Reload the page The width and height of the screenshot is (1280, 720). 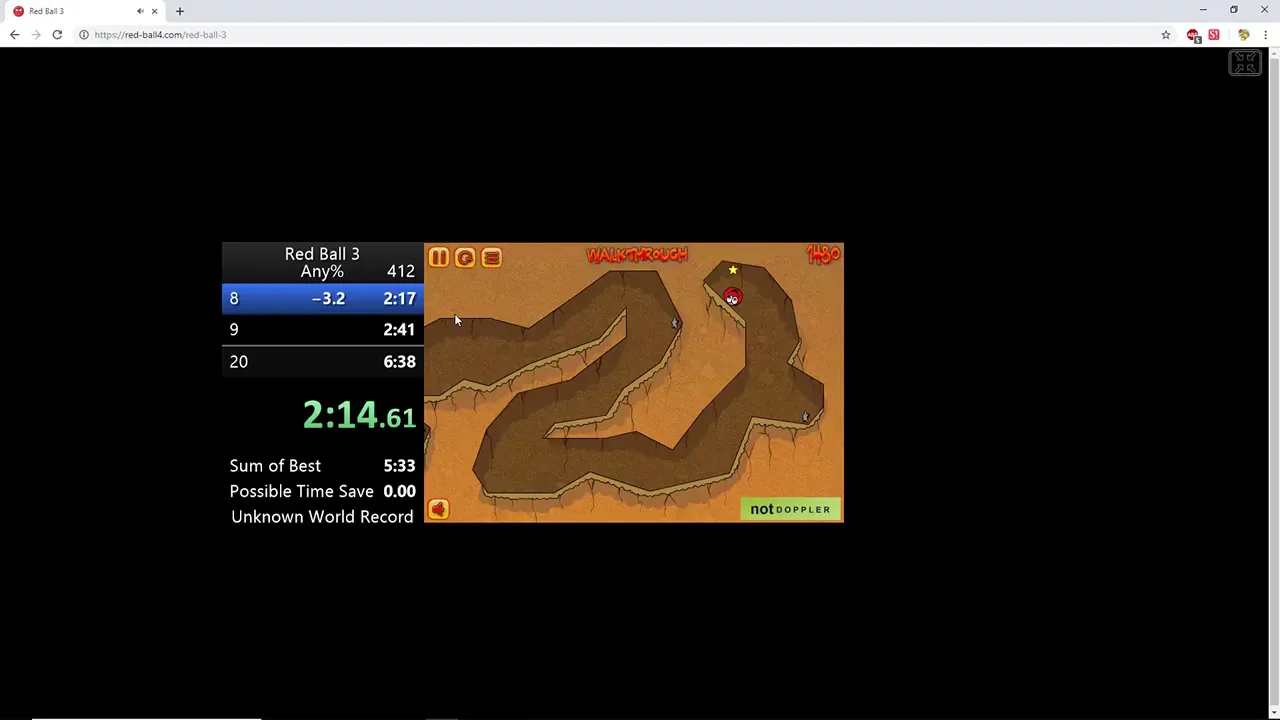57,35
